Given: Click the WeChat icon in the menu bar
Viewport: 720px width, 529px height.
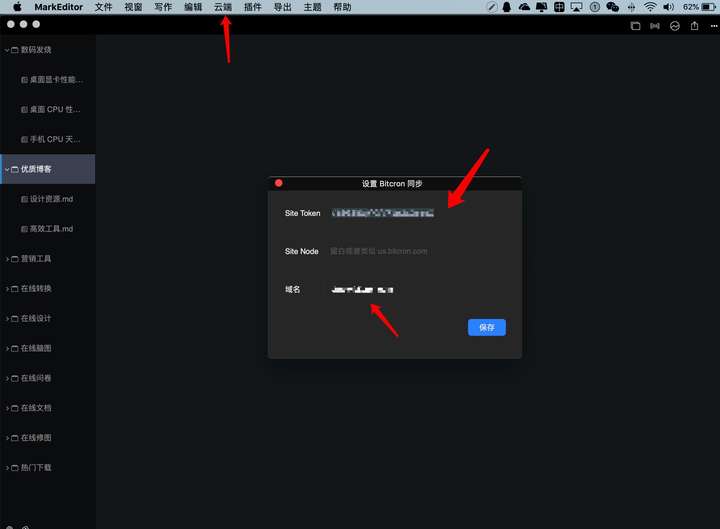Looking at the screenshot, I should point(612,7).
